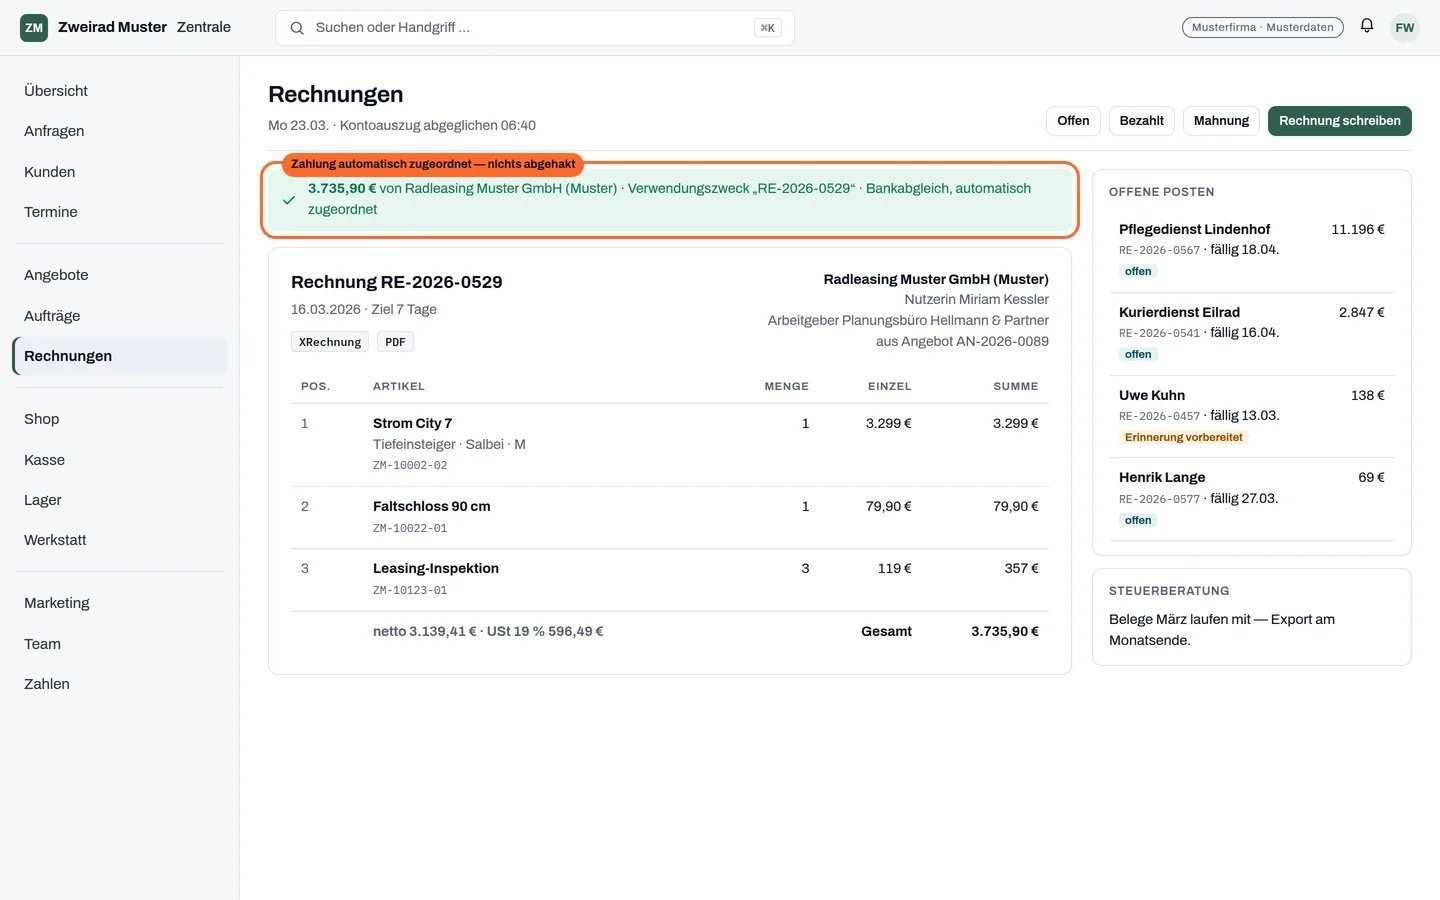Click the Erinnerung vorbereitet status tag

[1184, 437]
